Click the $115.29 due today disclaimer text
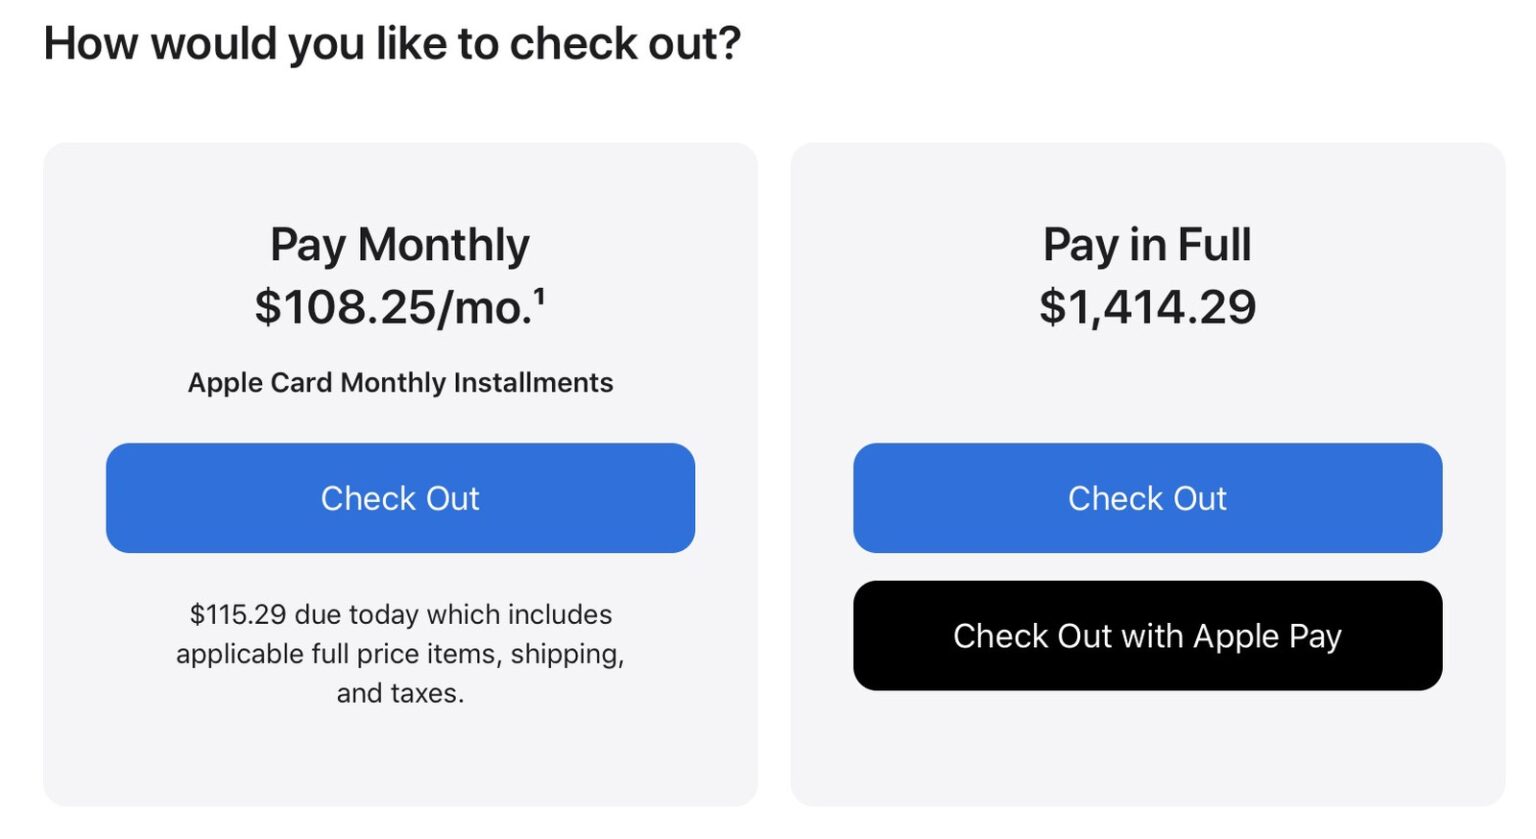 pos(400,653)
